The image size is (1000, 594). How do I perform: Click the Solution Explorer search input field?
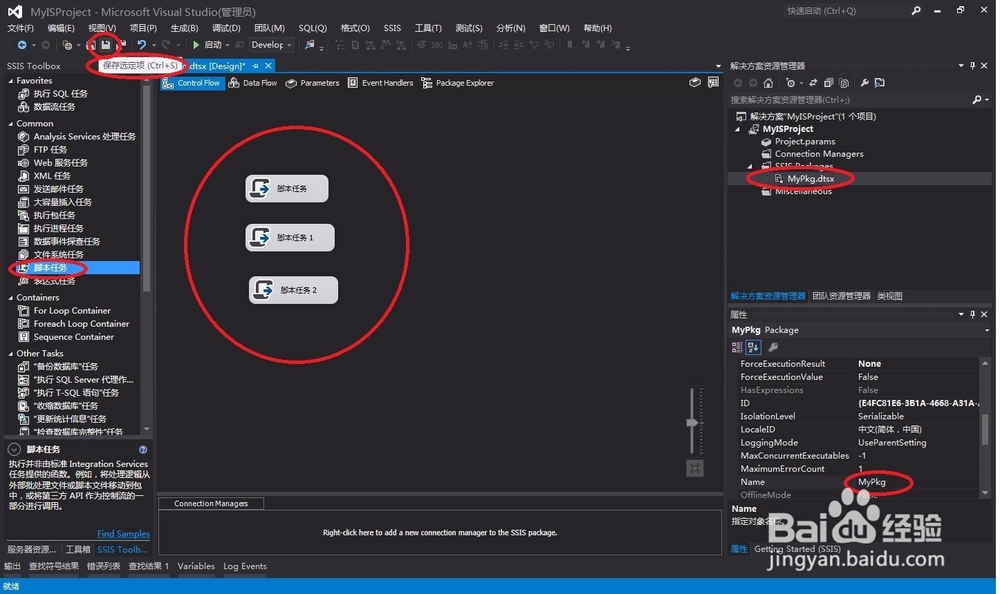coord(848,100)
